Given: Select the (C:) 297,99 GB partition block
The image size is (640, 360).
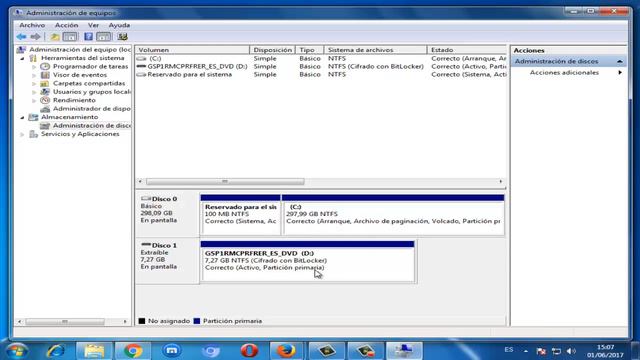Looking at the screenshot, I should (393, 215).
